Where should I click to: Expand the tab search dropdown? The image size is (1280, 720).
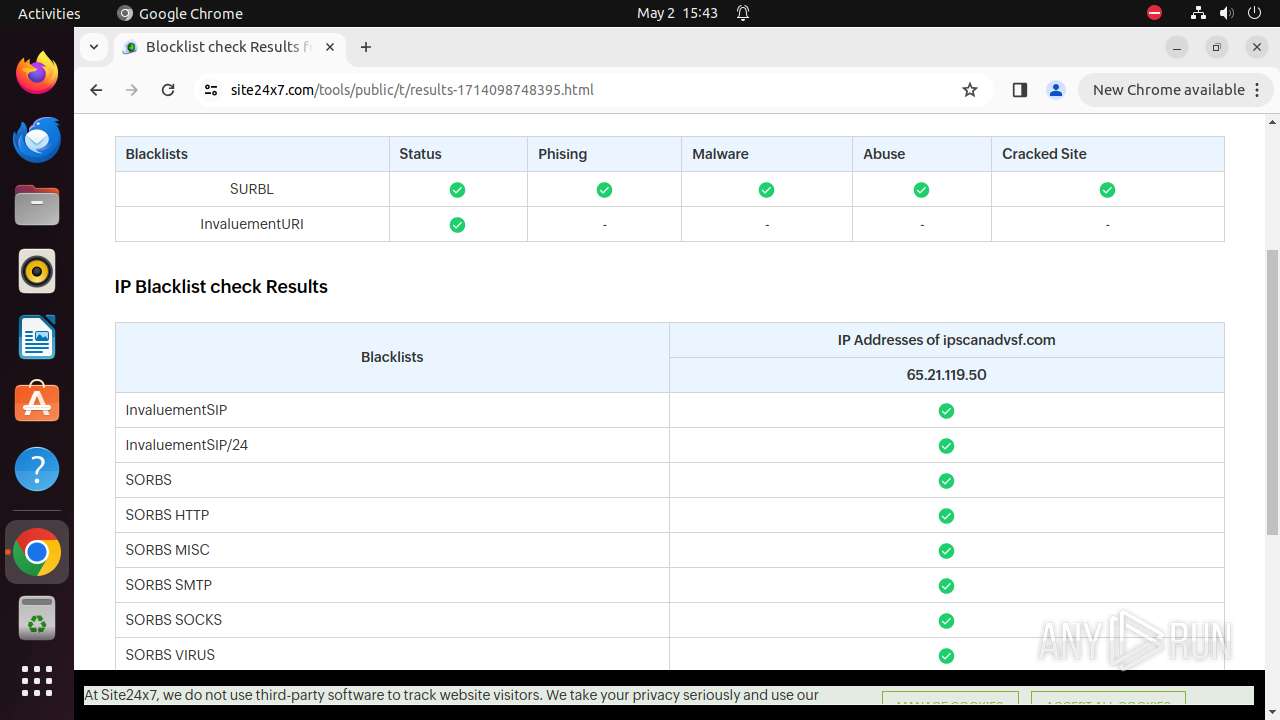click(93, 47)
